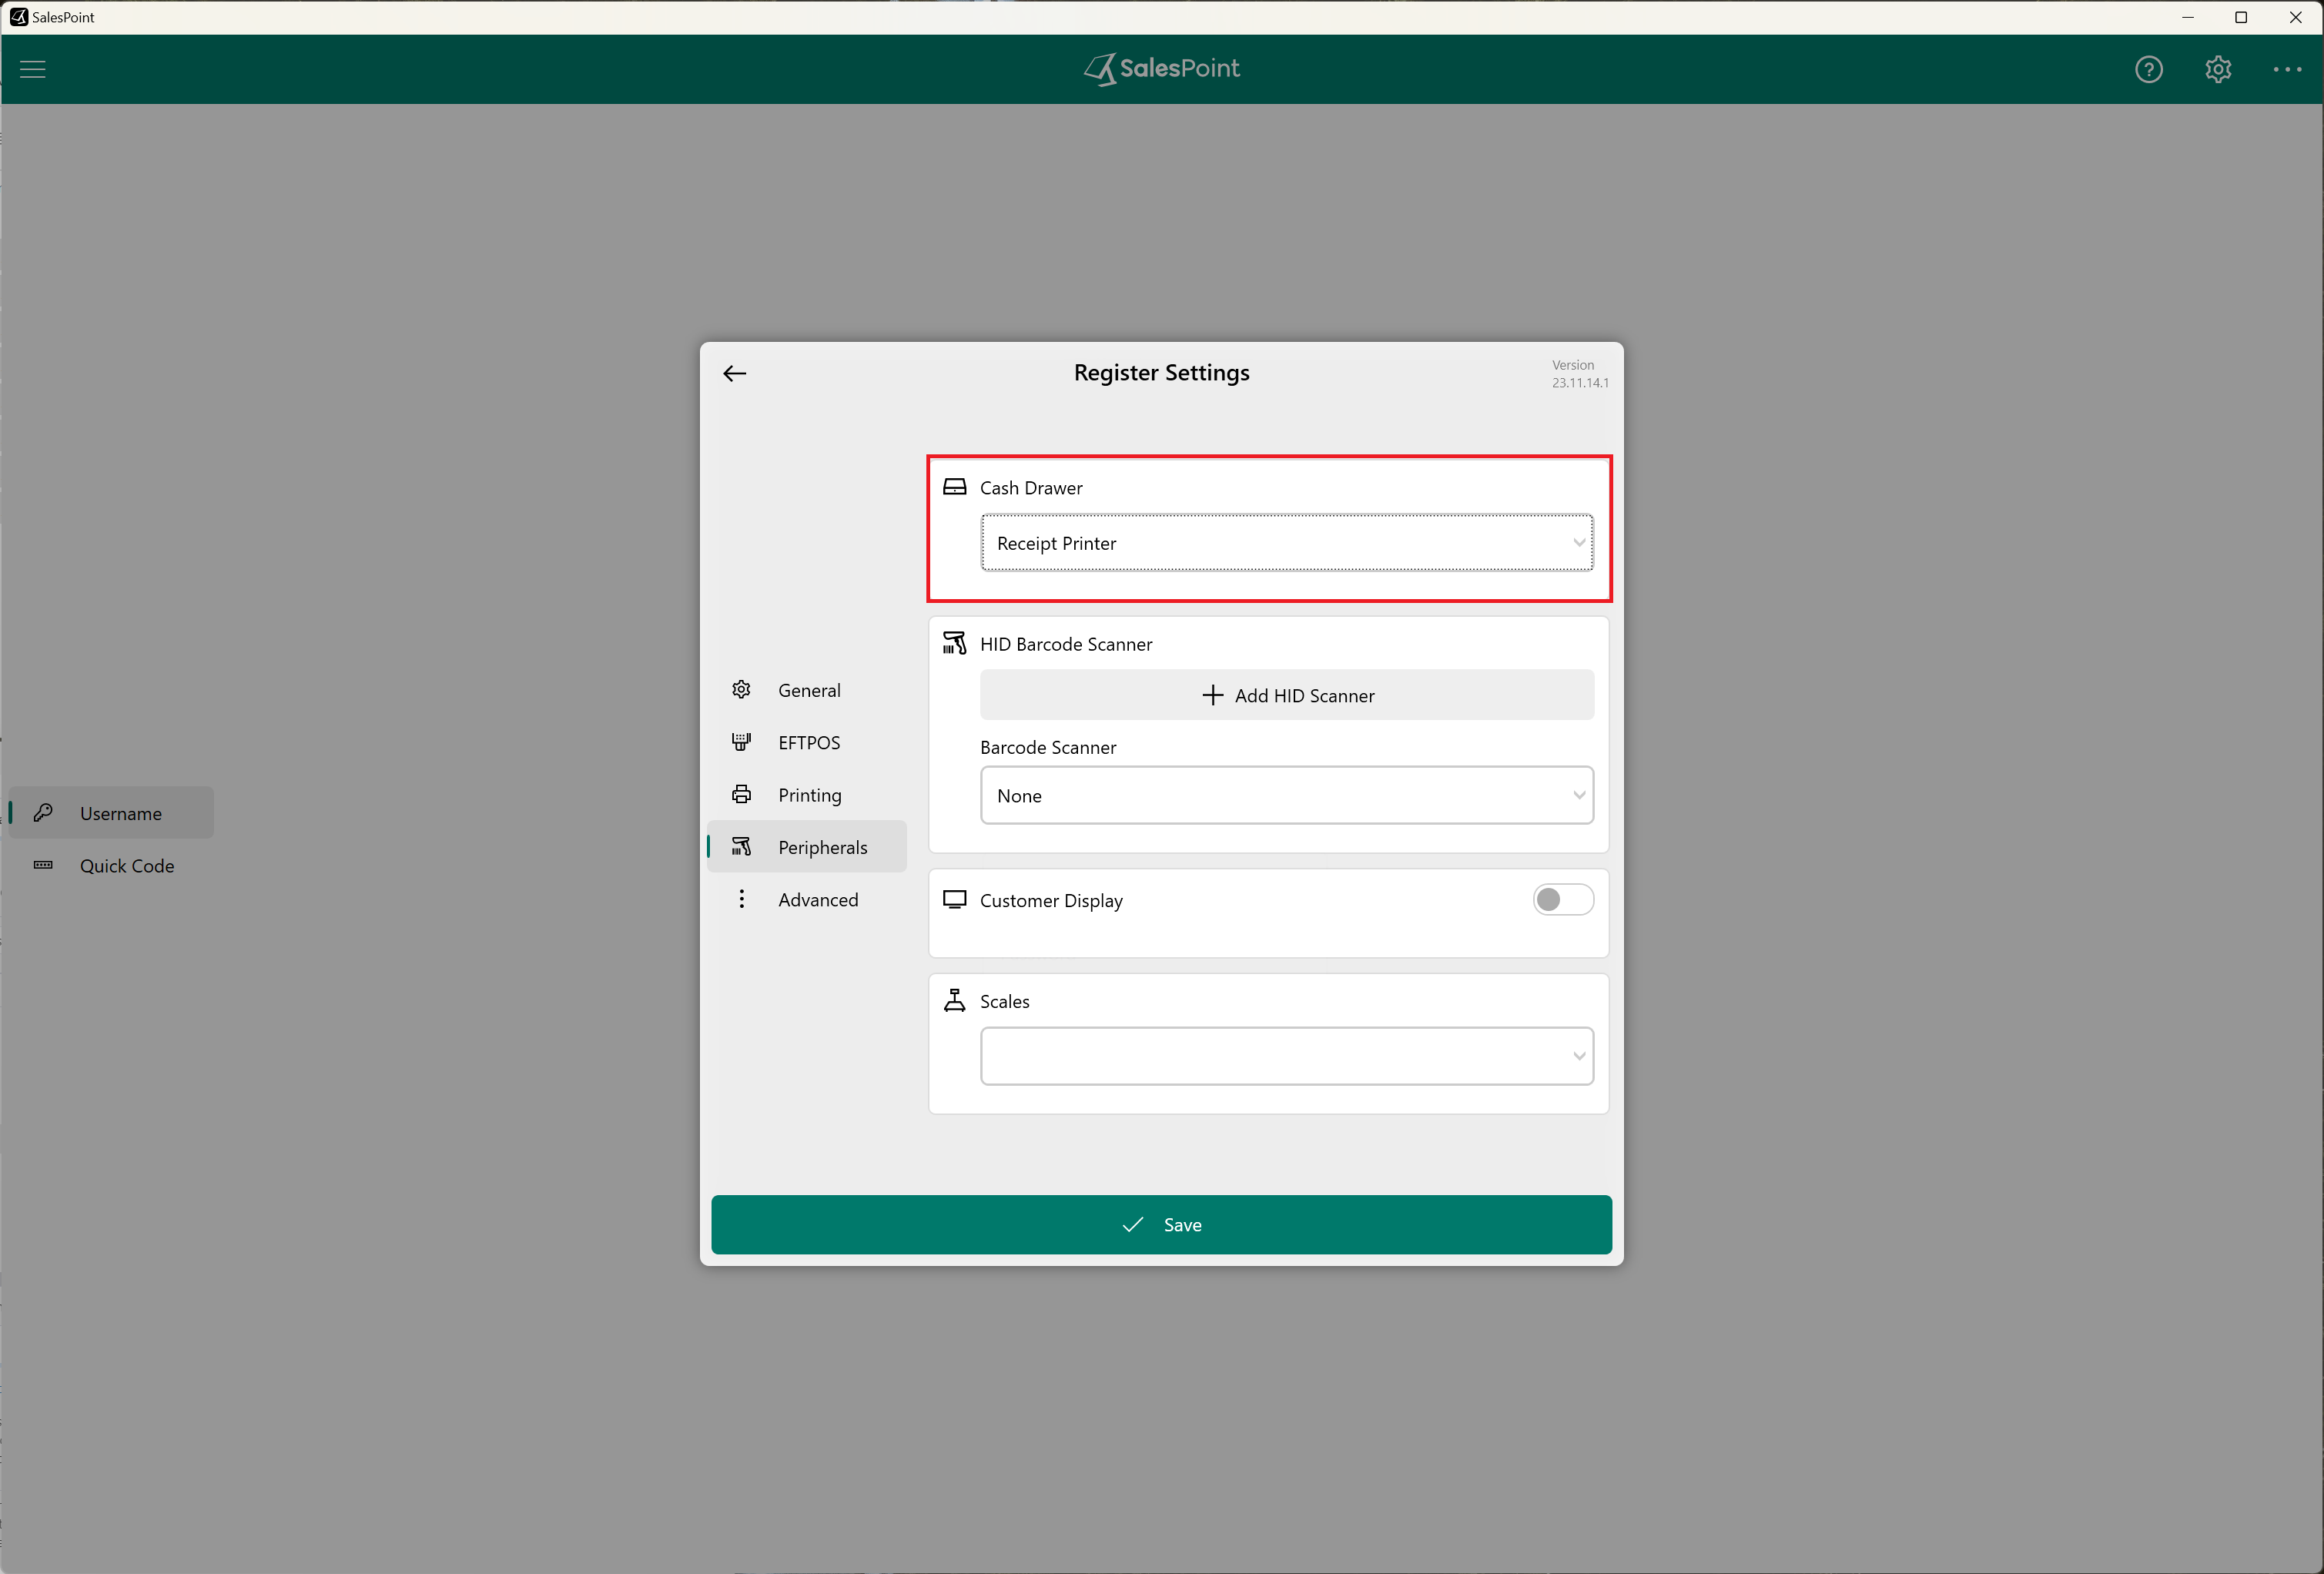Viewport: 2324px width, 1574px height.
Task: Toggle the Customer Display switch
Action: (1562, 899)
